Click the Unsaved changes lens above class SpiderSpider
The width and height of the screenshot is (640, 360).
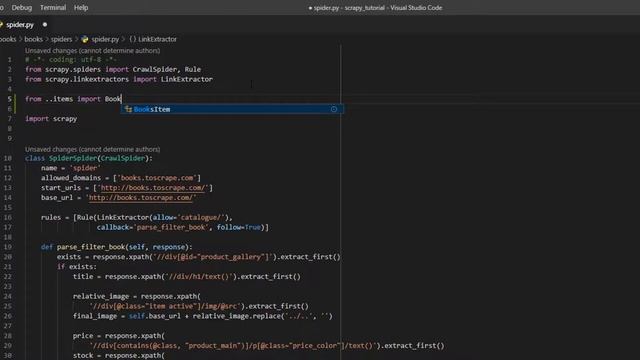92,149
